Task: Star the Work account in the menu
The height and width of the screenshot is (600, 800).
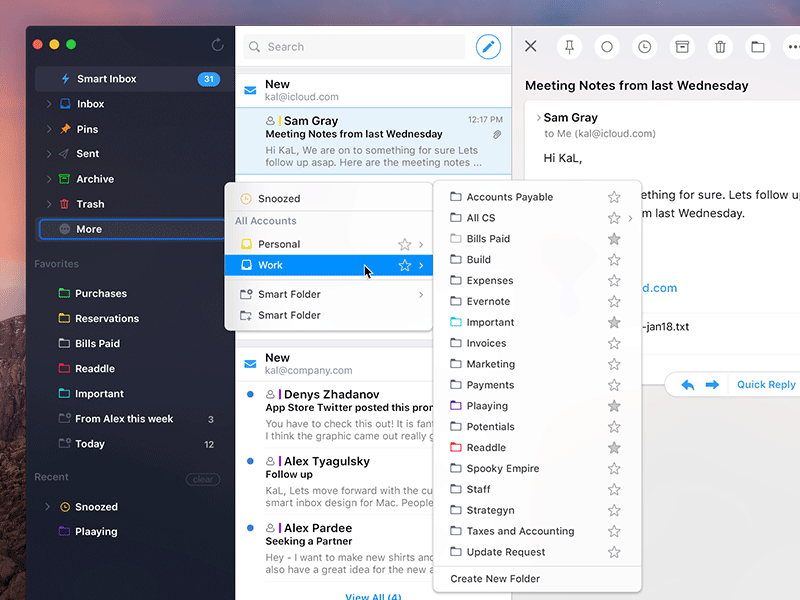Action: [x=405, y=265]
